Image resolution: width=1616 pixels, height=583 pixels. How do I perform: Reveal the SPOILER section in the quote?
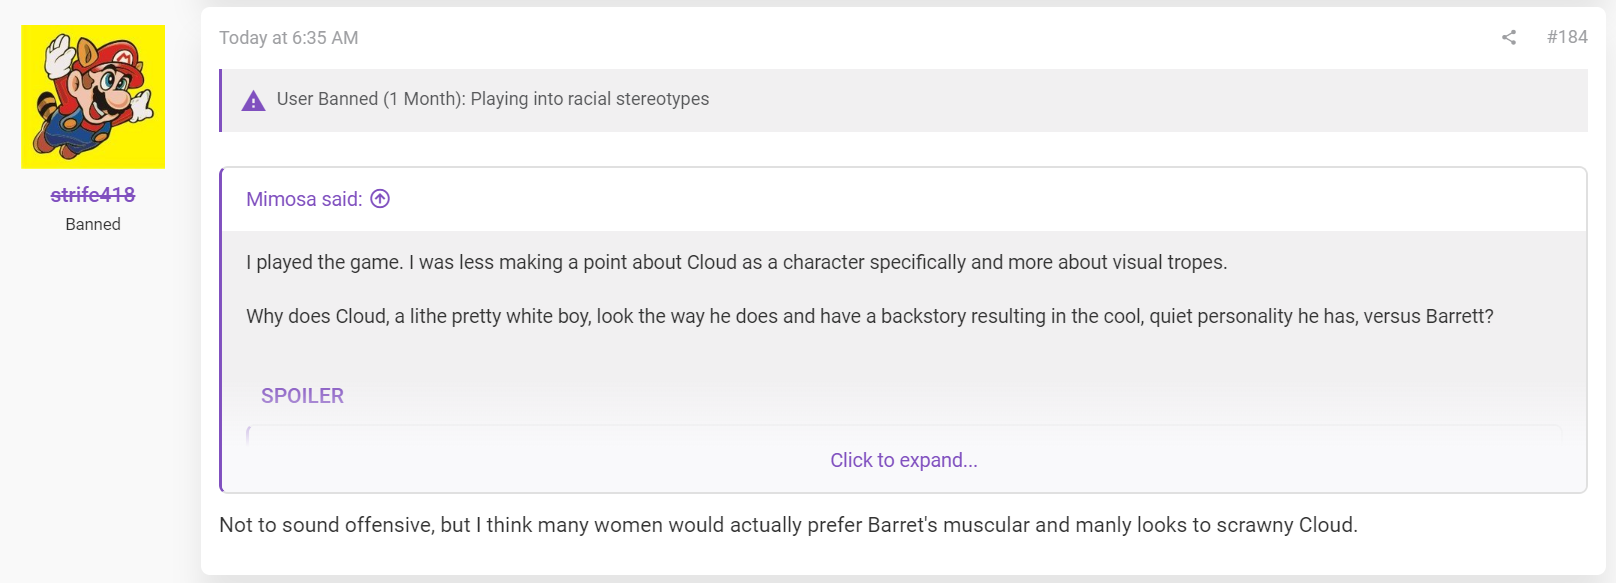[x=302, y=396]
